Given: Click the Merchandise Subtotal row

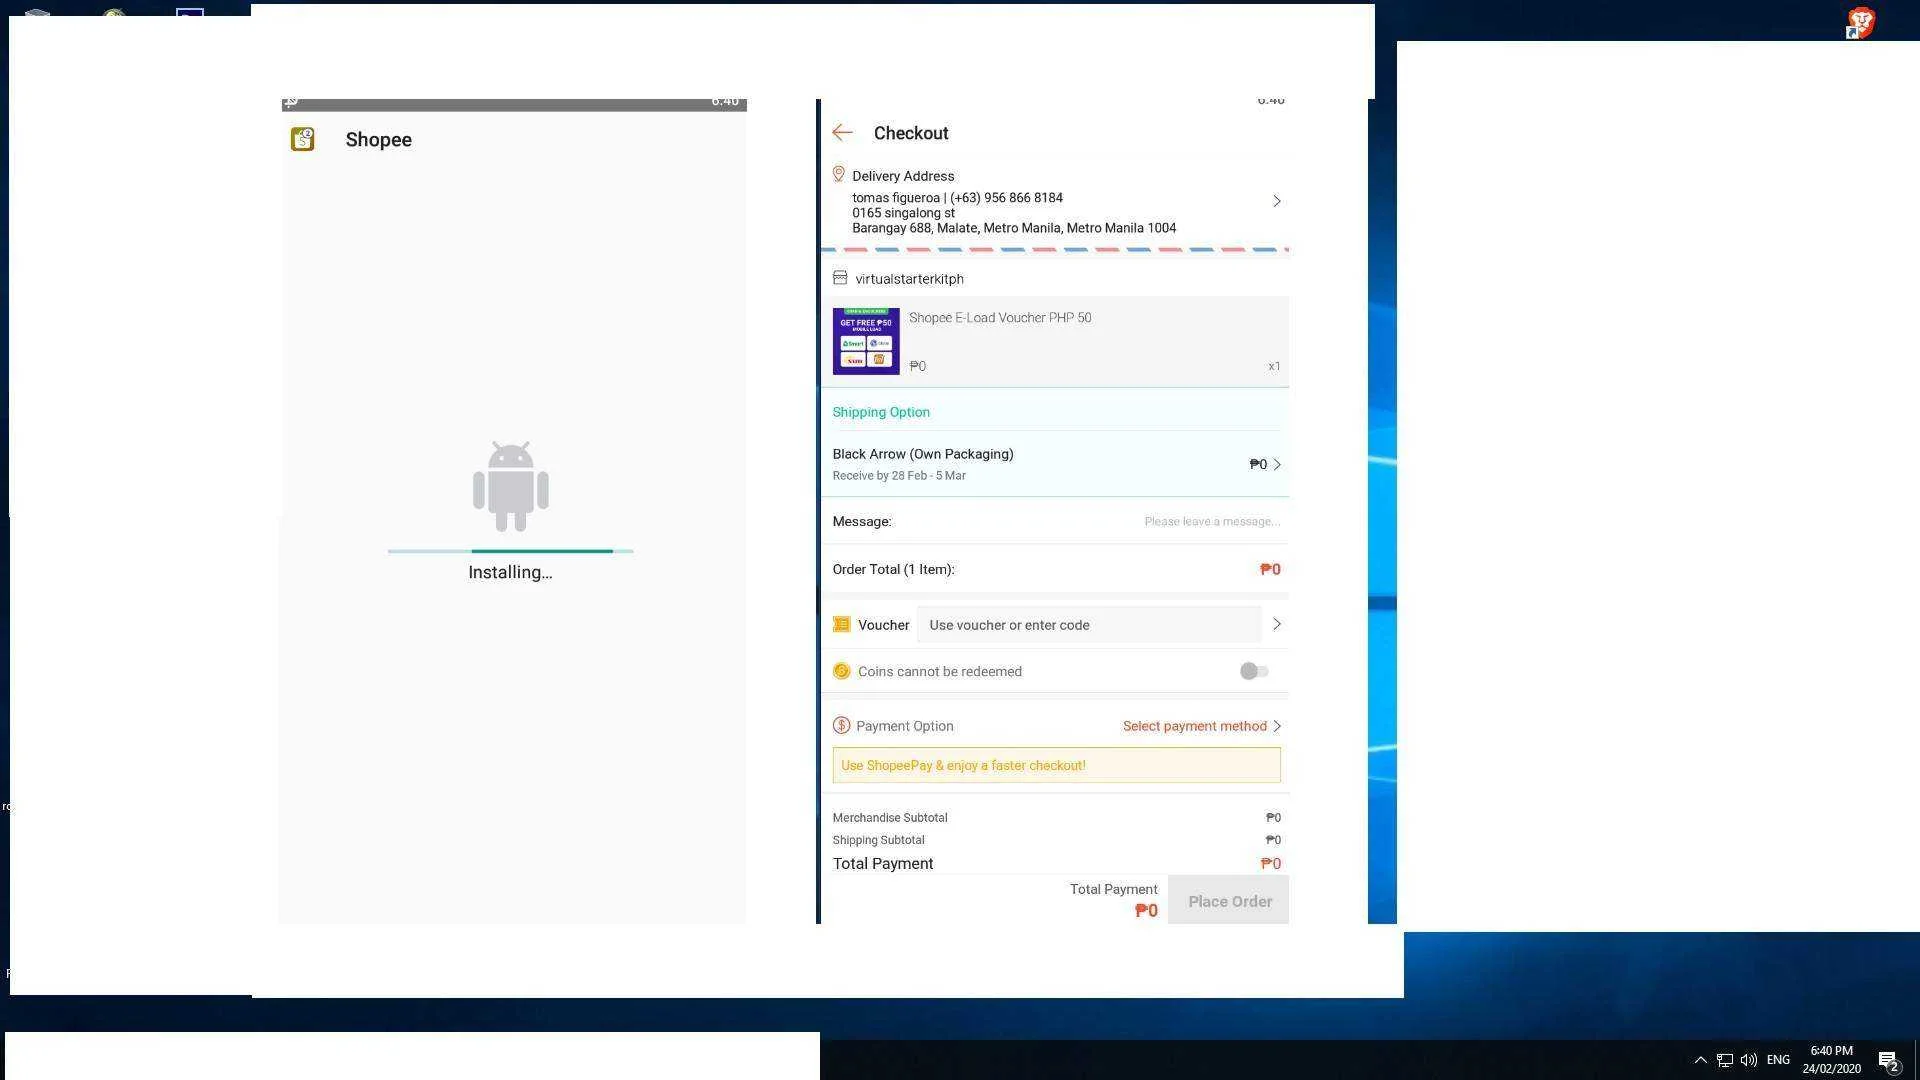Looking at the screenshot, I should 1056,818.
